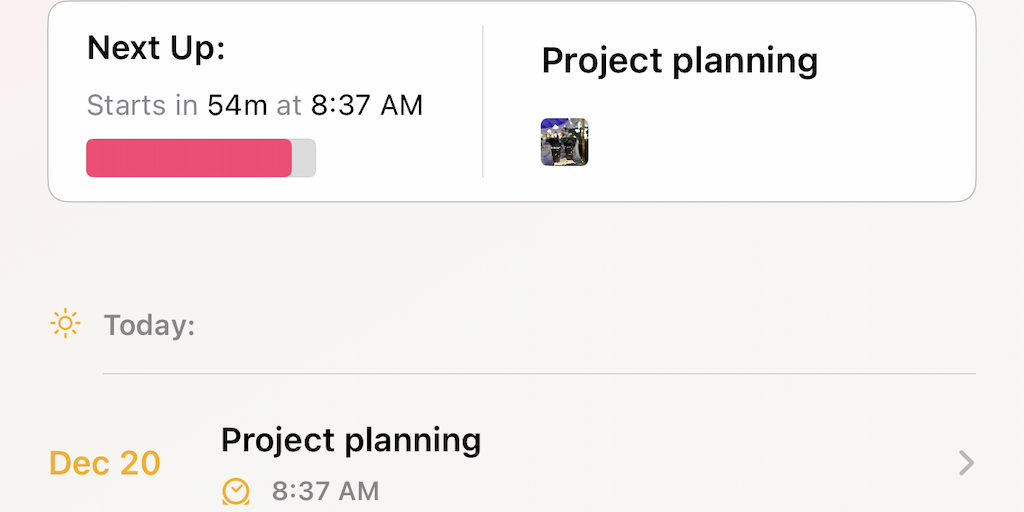Image resolution: width=1024 pixels, height=512 pixels.
Task: Open Project planning title in Next Up card
Action: pos(679,61)
